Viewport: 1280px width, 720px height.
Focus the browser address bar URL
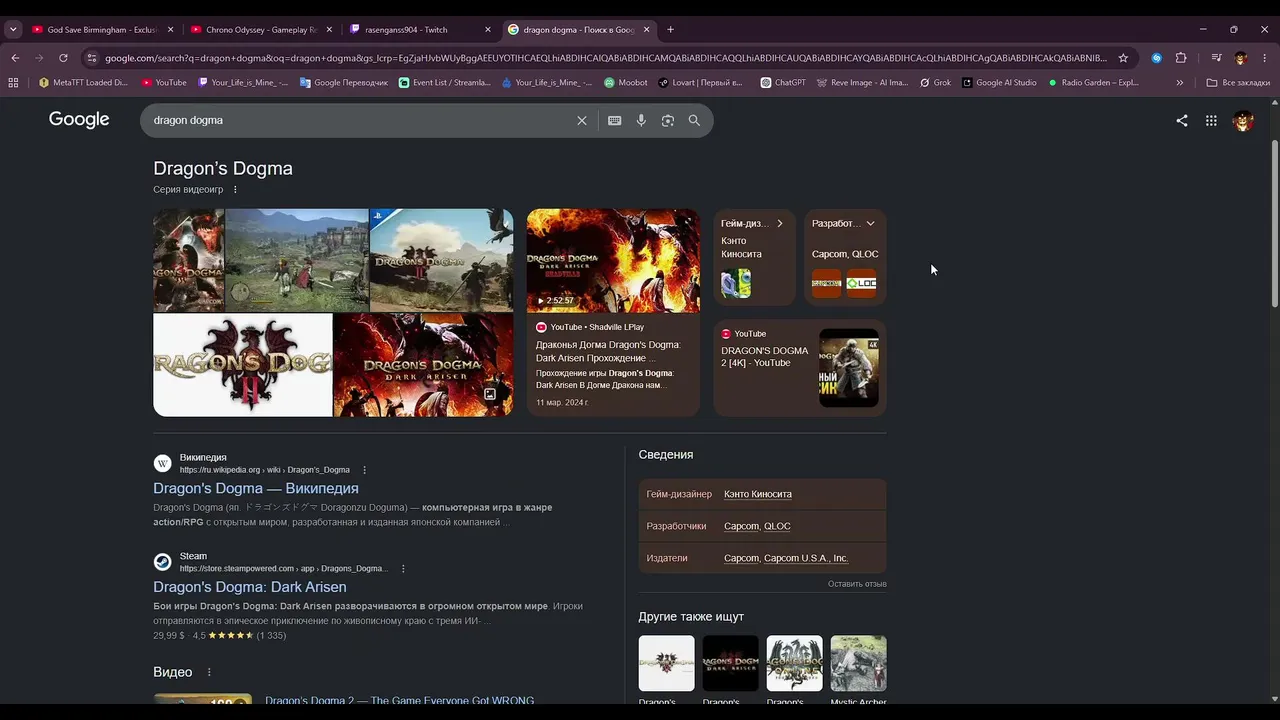(605, 58)
